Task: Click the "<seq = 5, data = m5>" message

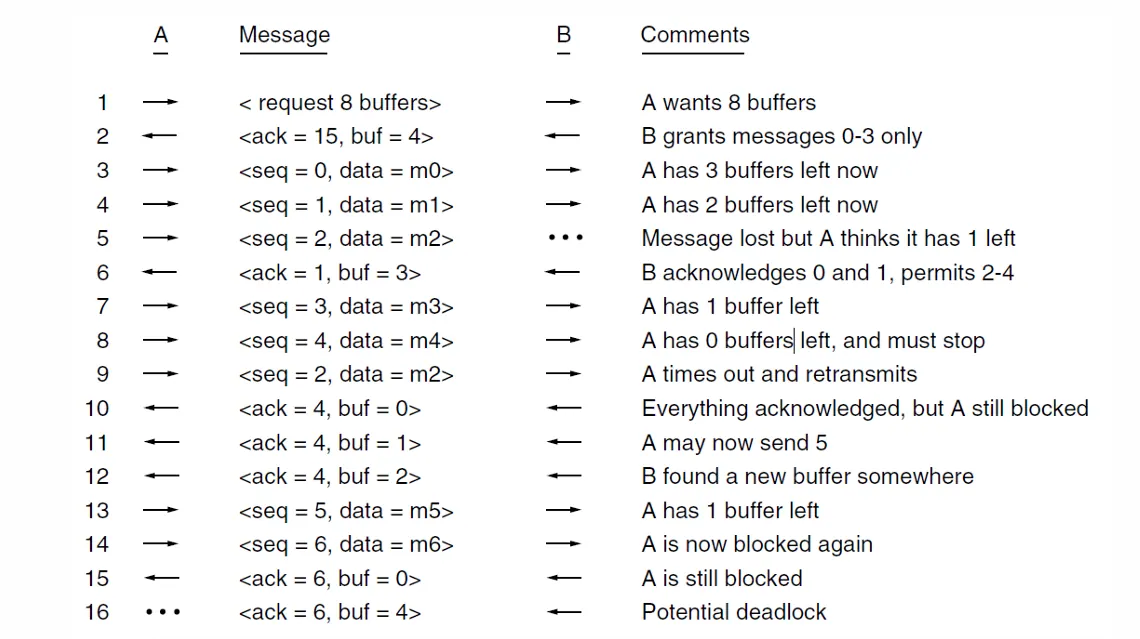Action: click(346, 511)
